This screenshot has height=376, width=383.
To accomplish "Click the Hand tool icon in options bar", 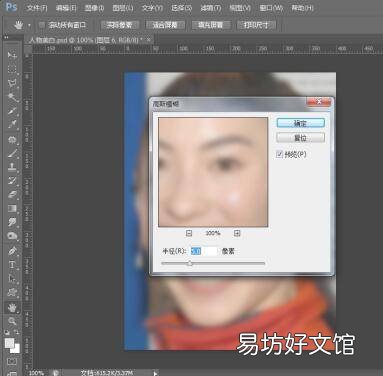I will (x=19, y=25).
